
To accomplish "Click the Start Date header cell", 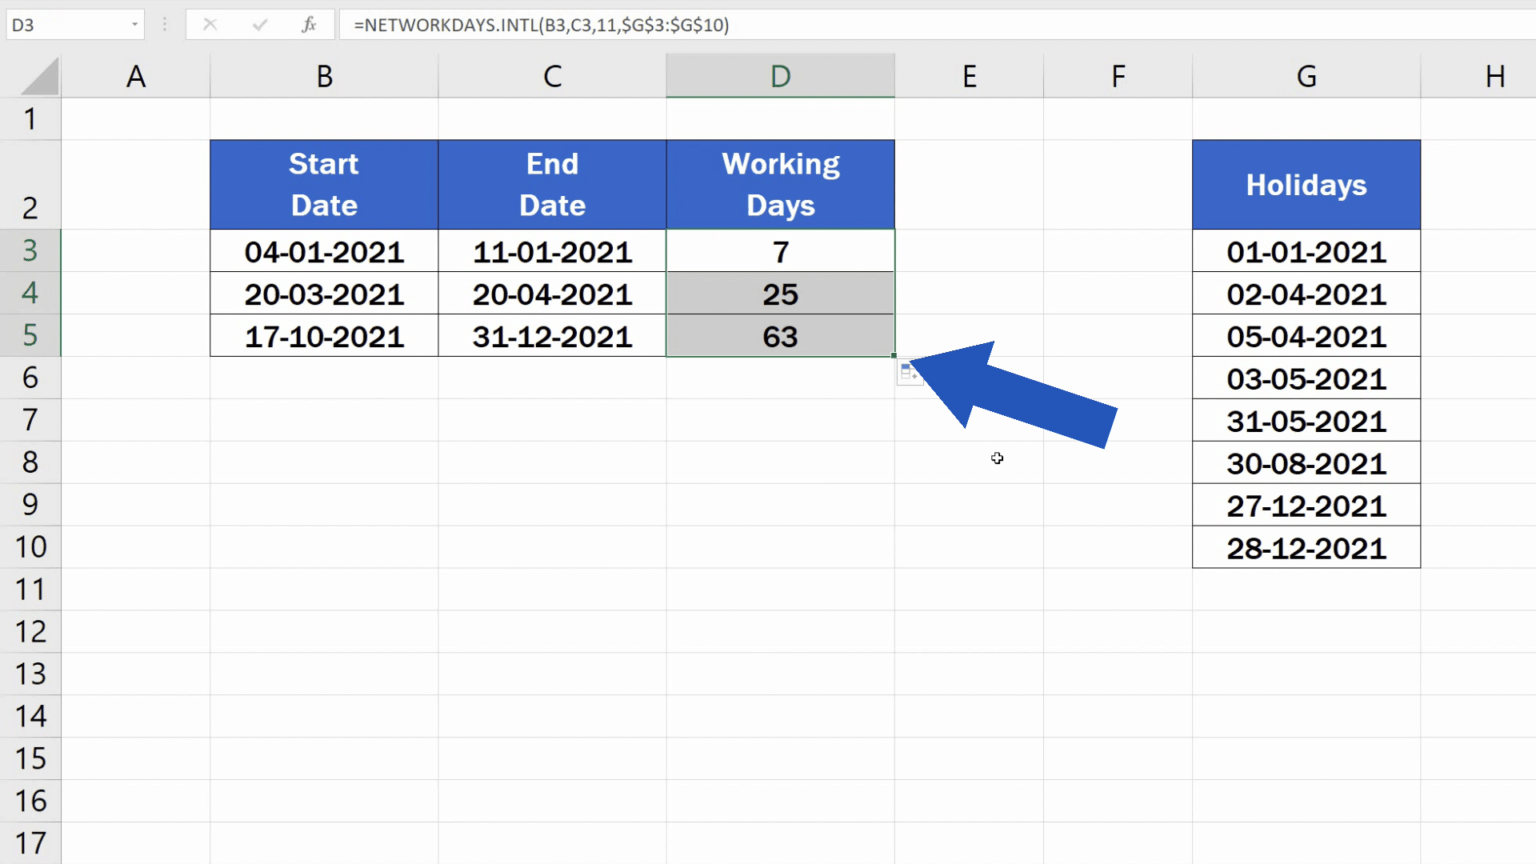I will point(324,185).
